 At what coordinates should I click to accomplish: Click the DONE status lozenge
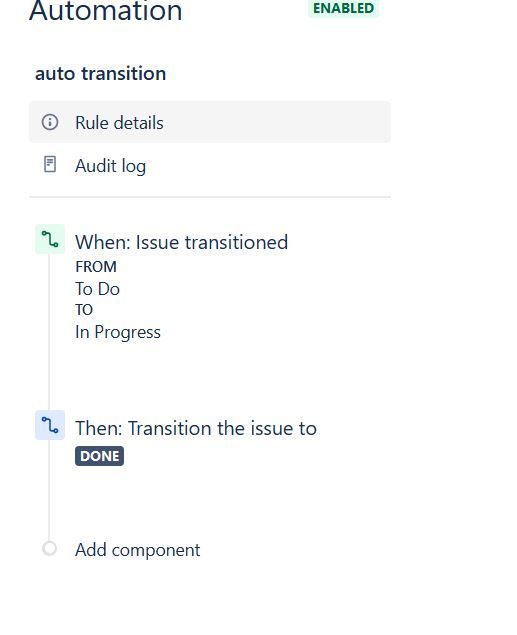(99, 456)
